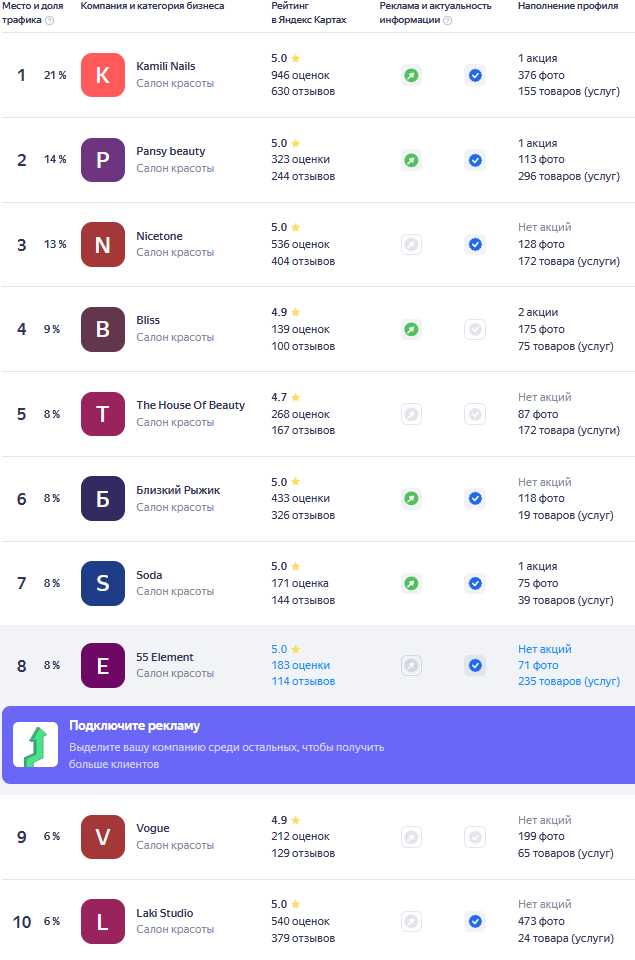
Task: Open the purple 'P' avatar of Pansy beauty
Action: click(103, 160)
